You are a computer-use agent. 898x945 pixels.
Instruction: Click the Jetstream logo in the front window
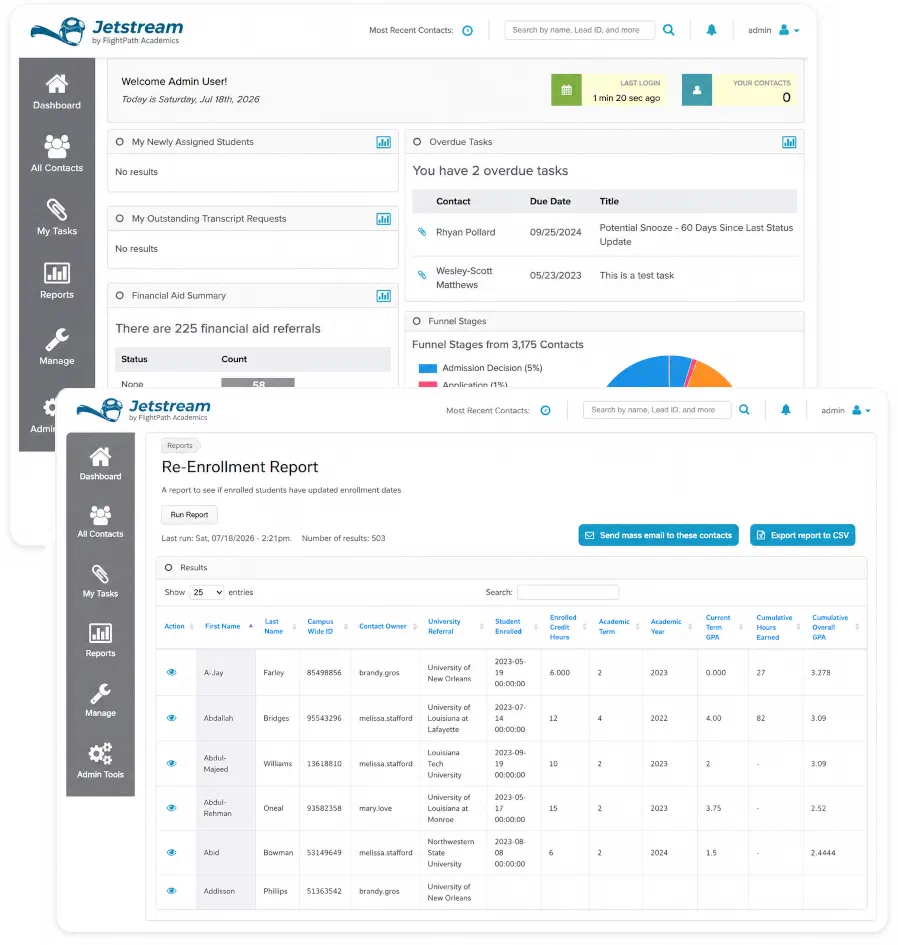pos(143,410)
